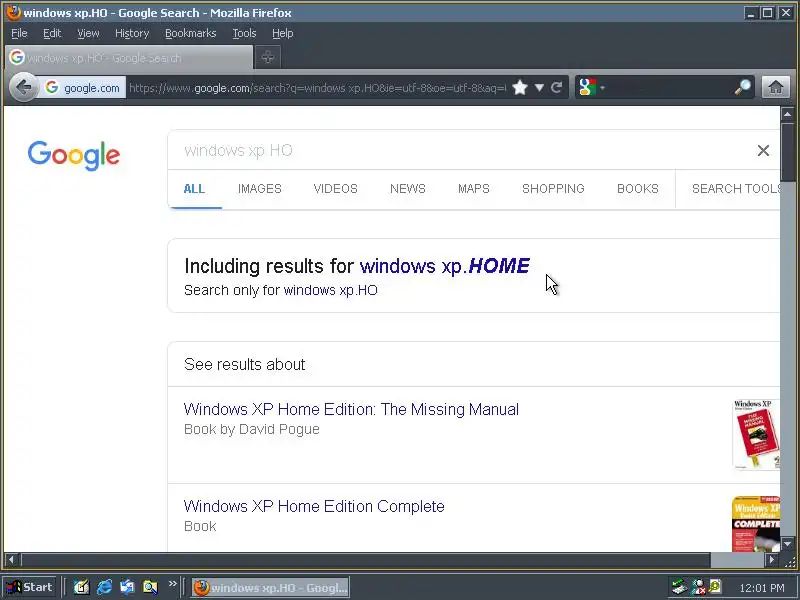
Task: Open the Windows Start menu
Action: point(30,587)
